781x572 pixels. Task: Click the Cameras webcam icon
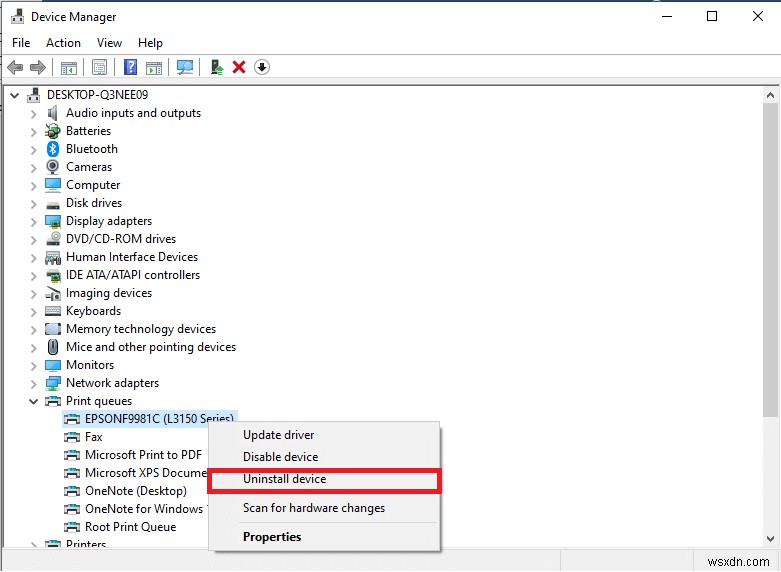(x=53, y=167)
